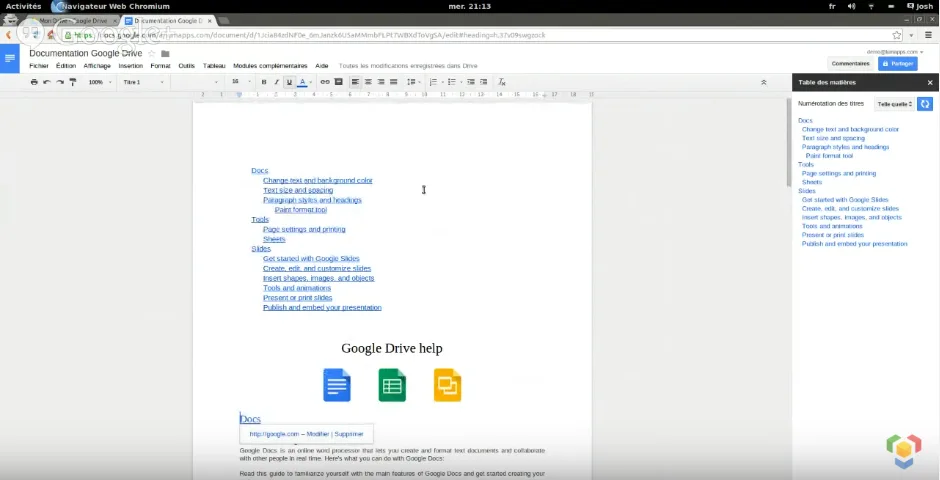Open the Édition menu
The image size is (940, 480).
(66, 66)
